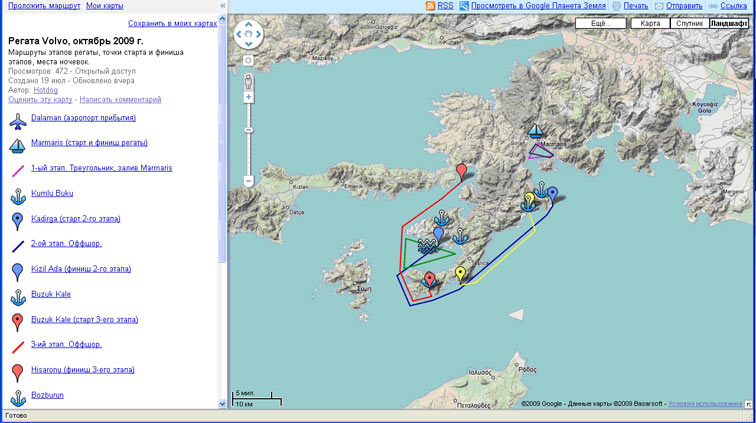
Task: Open Kizil Ada (финиш 2-го этапа) link
Action: click(81, 269)
